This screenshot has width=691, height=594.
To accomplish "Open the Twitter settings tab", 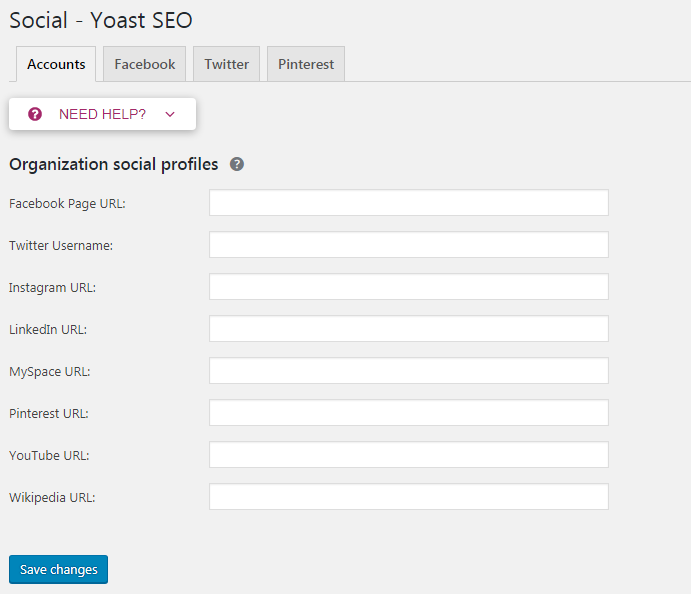I will 226,64.
